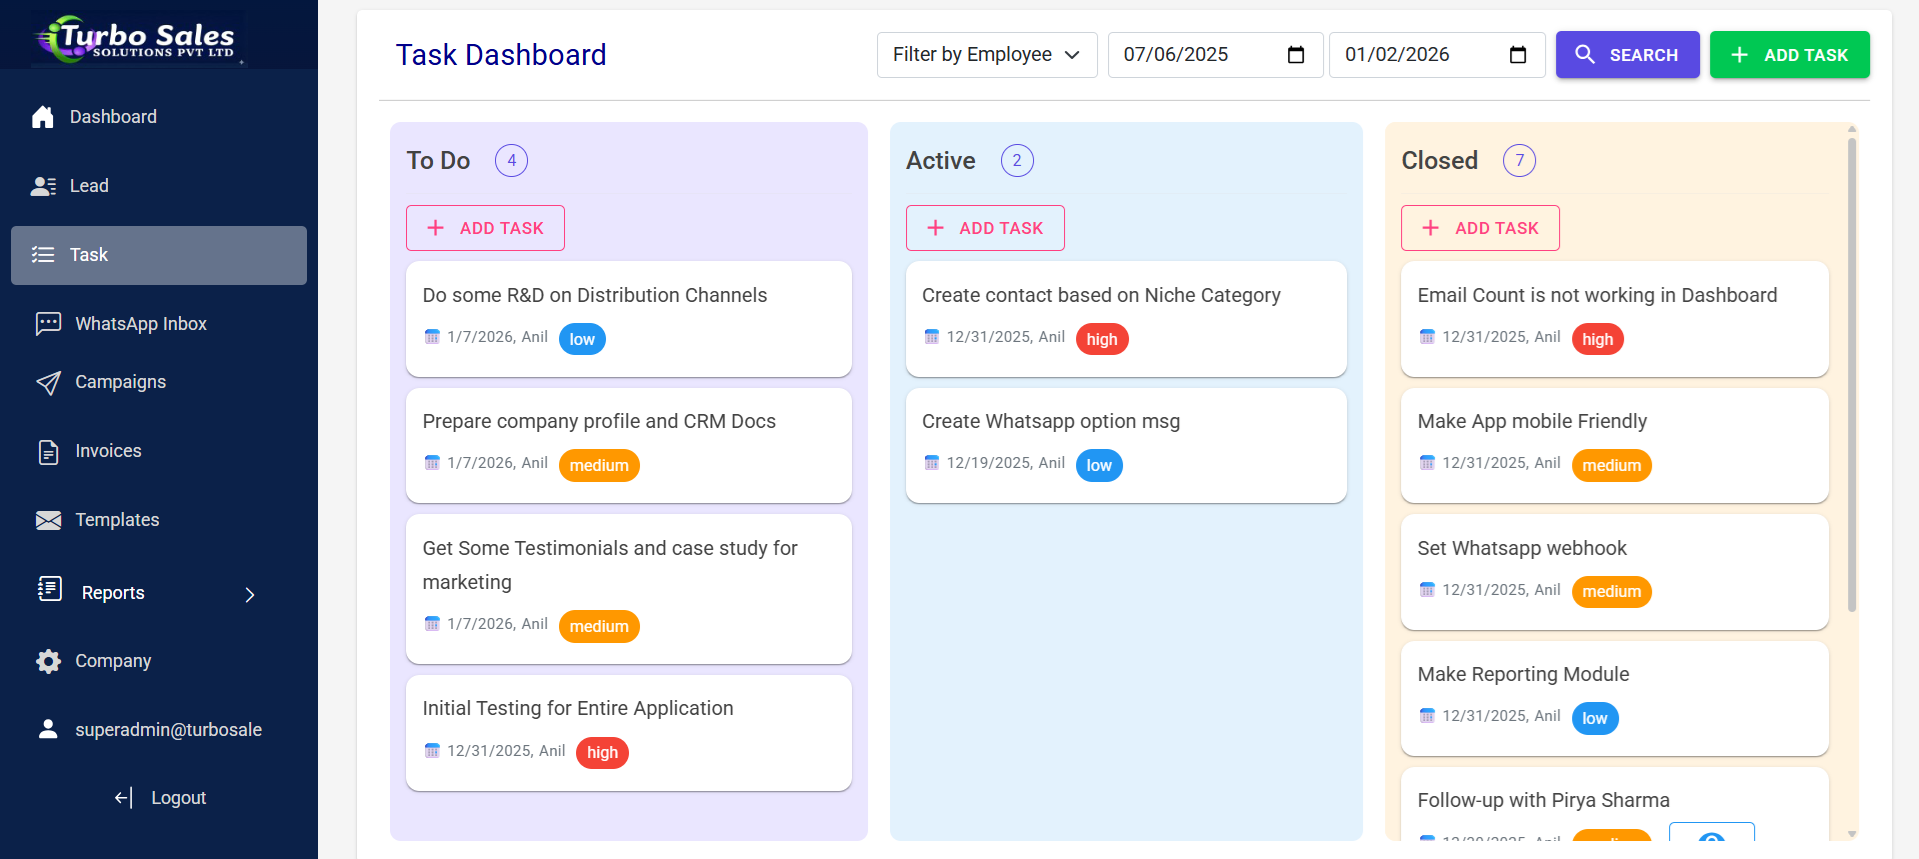Open WhatsApp Inbox chat icon
Viewport: 1919px width, 859px height.
tap(48, 324)
